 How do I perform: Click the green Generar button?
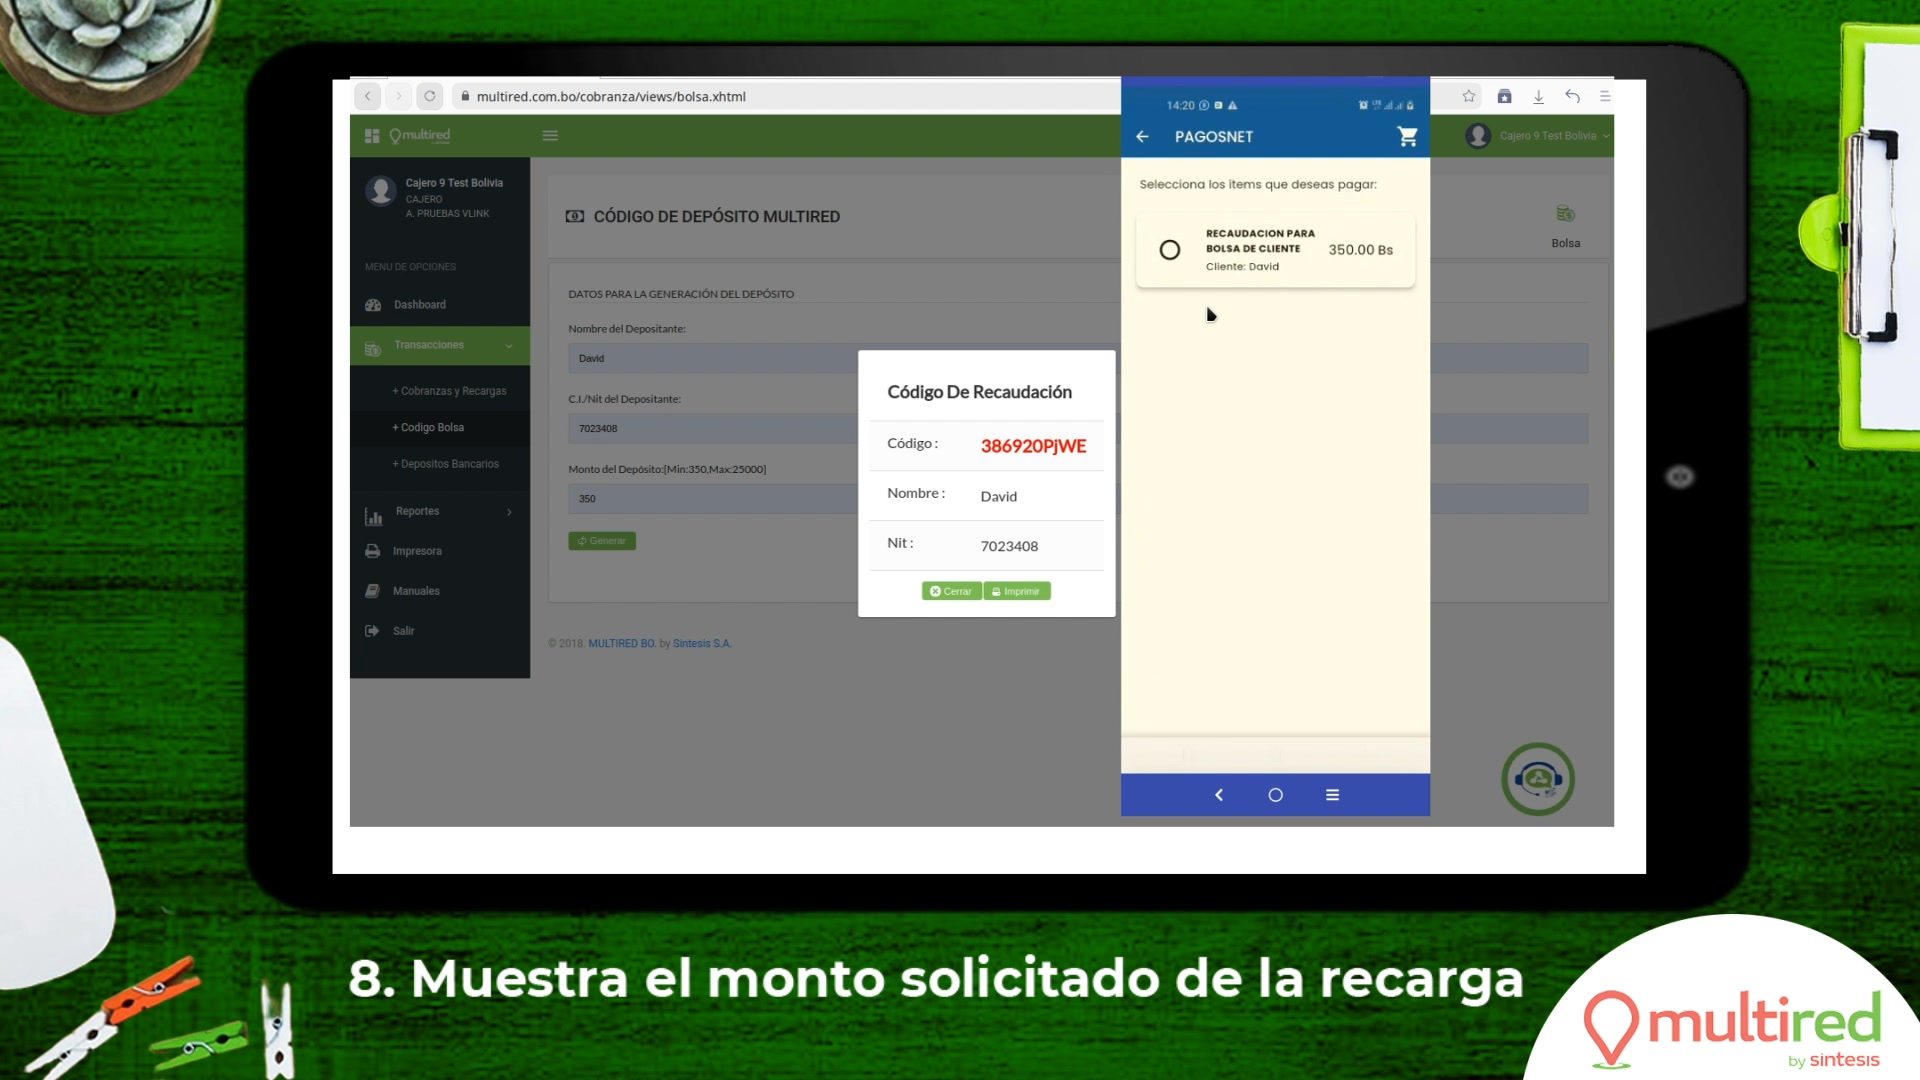(602, 541)
